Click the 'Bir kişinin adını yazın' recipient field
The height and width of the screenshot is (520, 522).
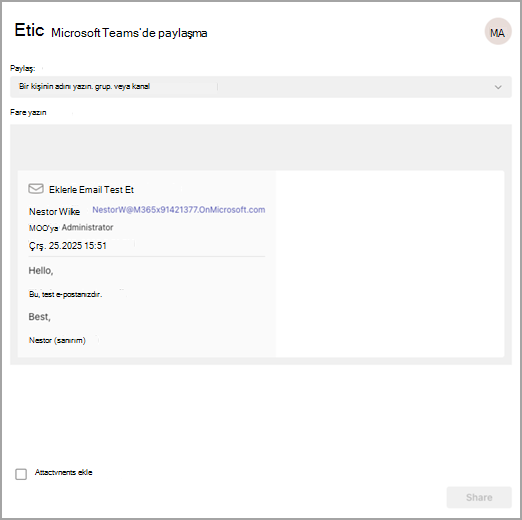coord(261,87)
